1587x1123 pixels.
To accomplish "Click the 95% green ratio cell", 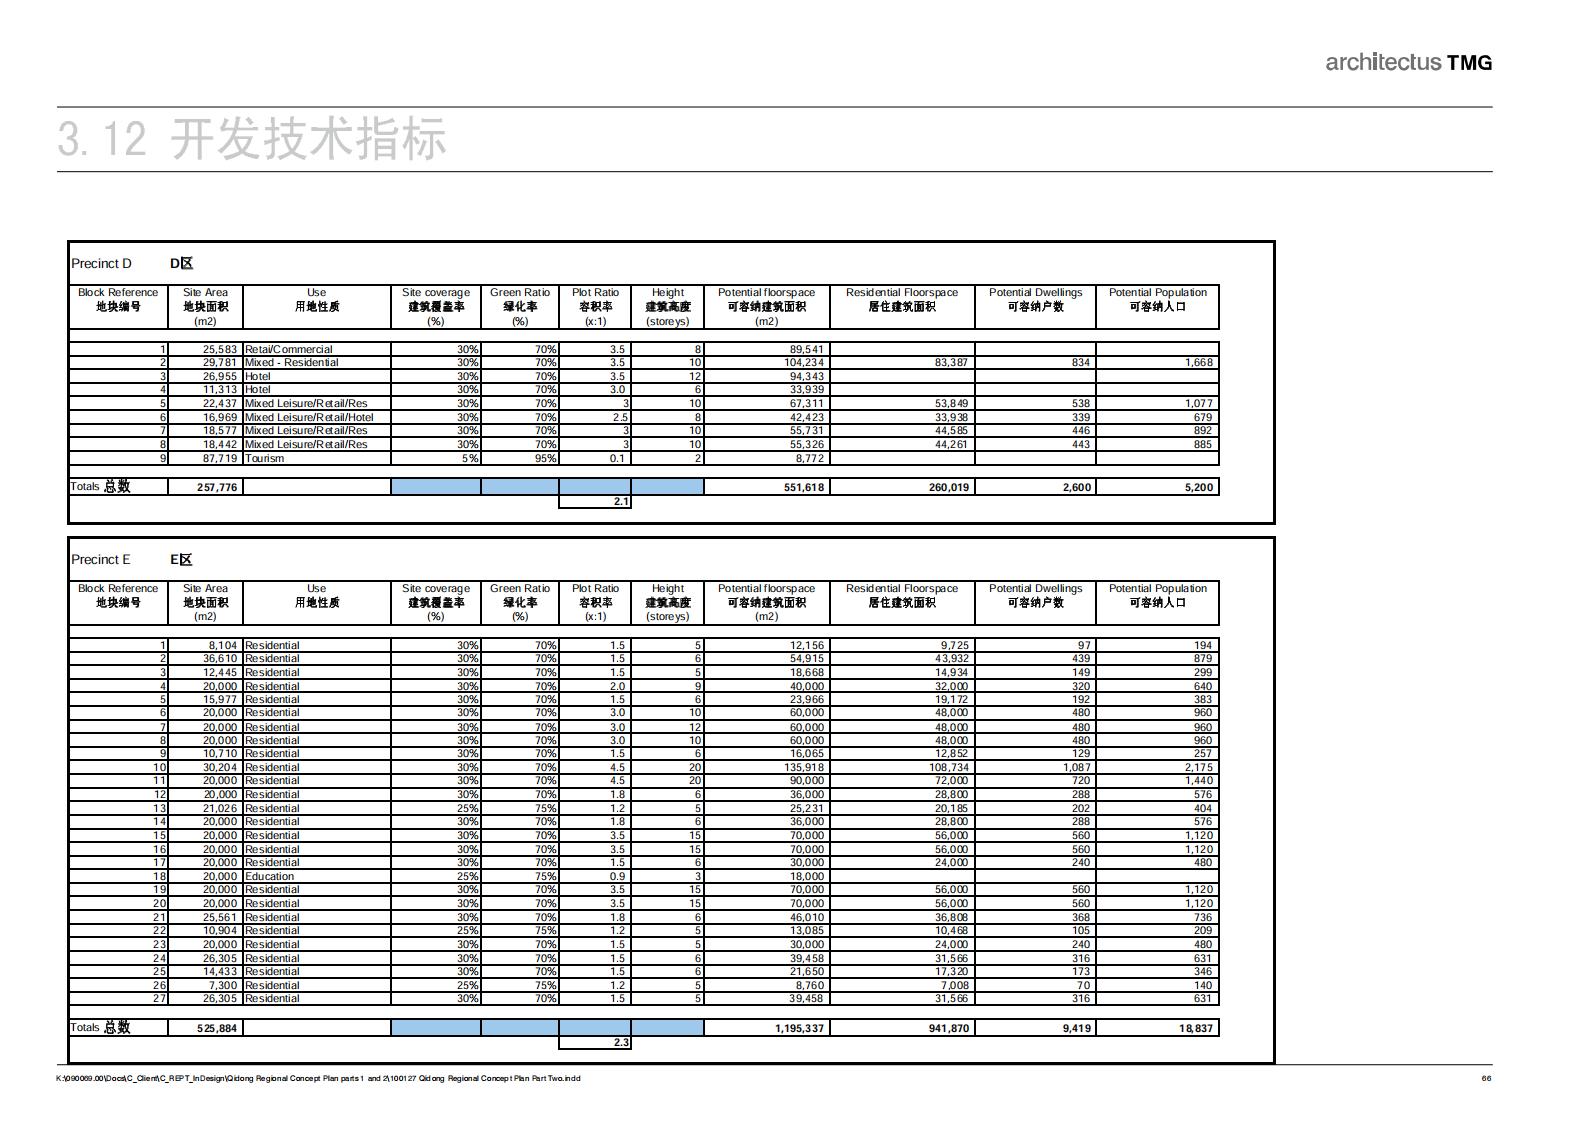I will pyautogui.click(x=520, y=458).
